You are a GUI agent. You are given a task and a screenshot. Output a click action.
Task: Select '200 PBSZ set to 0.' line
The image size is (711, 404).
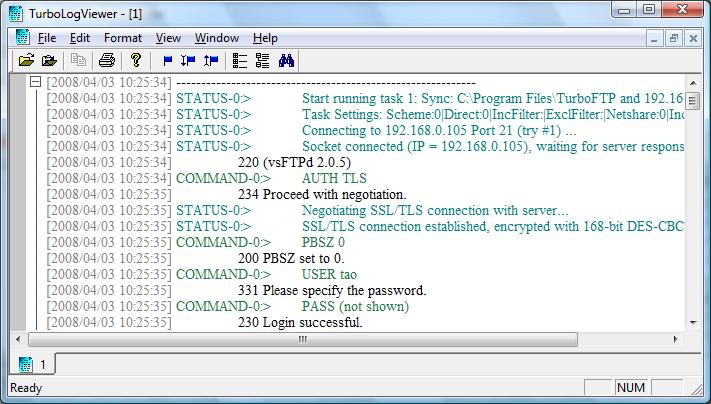[291, 258]
